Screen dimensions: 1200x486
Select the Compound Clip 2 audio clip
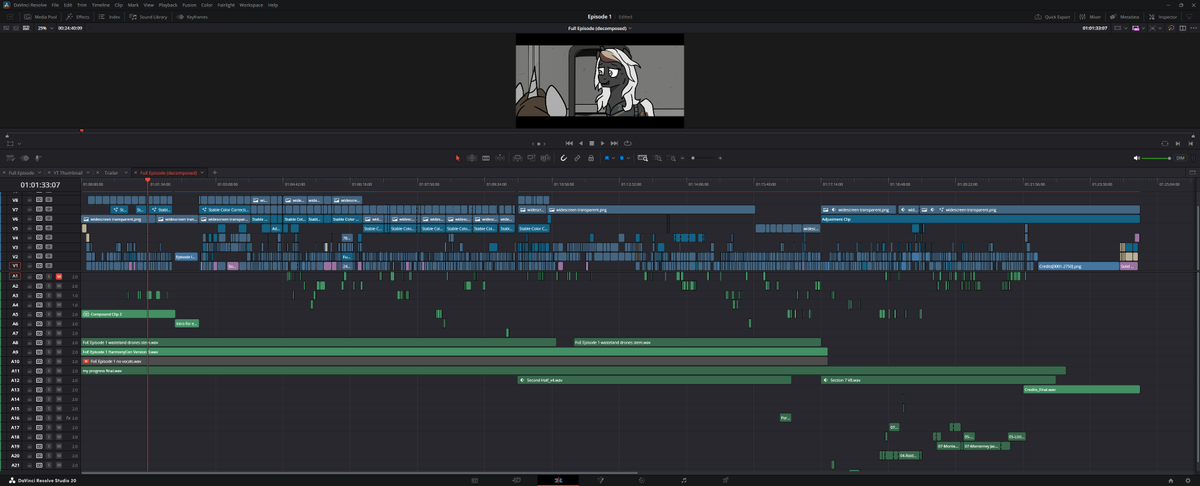pos(128,314)
